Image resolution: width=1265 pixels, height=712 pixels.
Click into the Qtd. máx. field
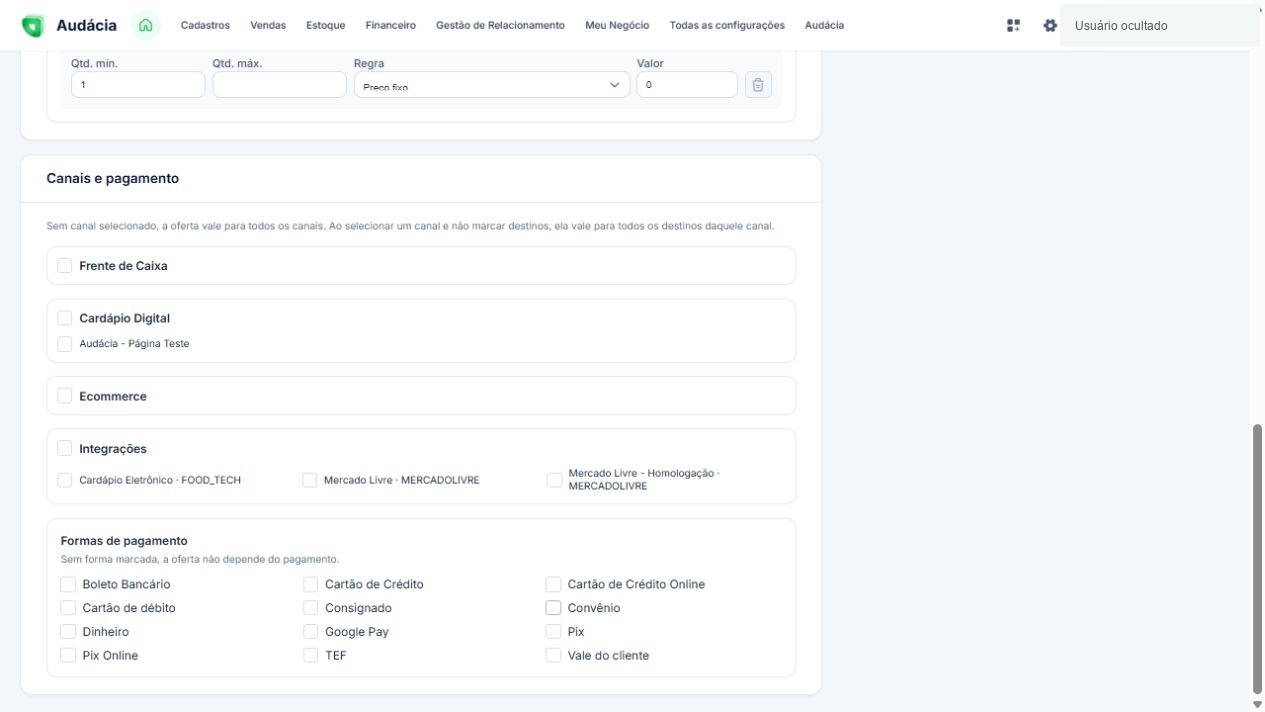[279, 85]
